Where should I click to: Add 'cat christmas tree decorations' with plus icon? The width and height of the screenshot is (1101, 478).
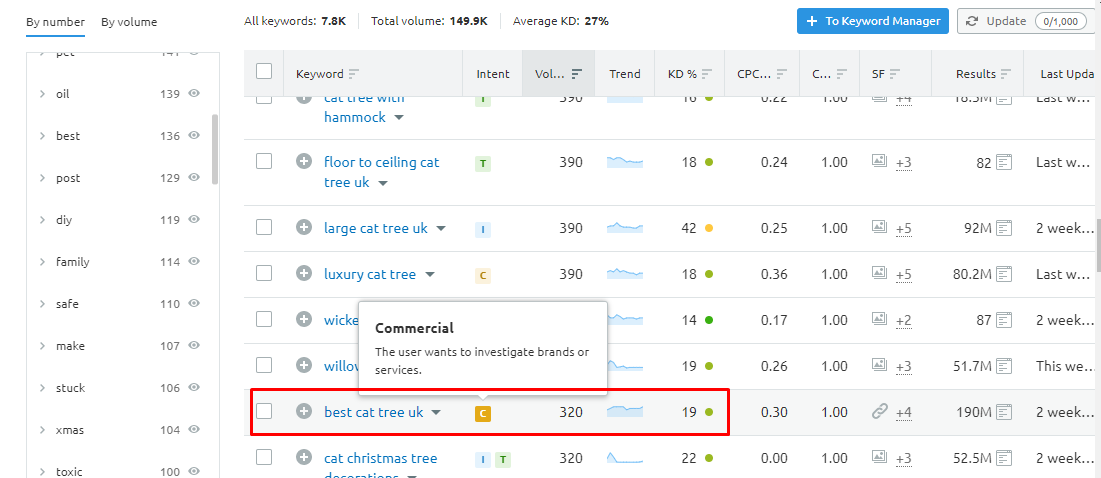pos(303,458)
